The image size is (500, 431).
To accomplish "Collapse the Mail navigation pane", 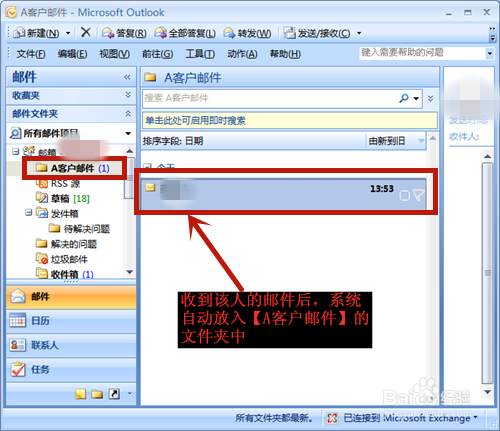I will point(127,77).
